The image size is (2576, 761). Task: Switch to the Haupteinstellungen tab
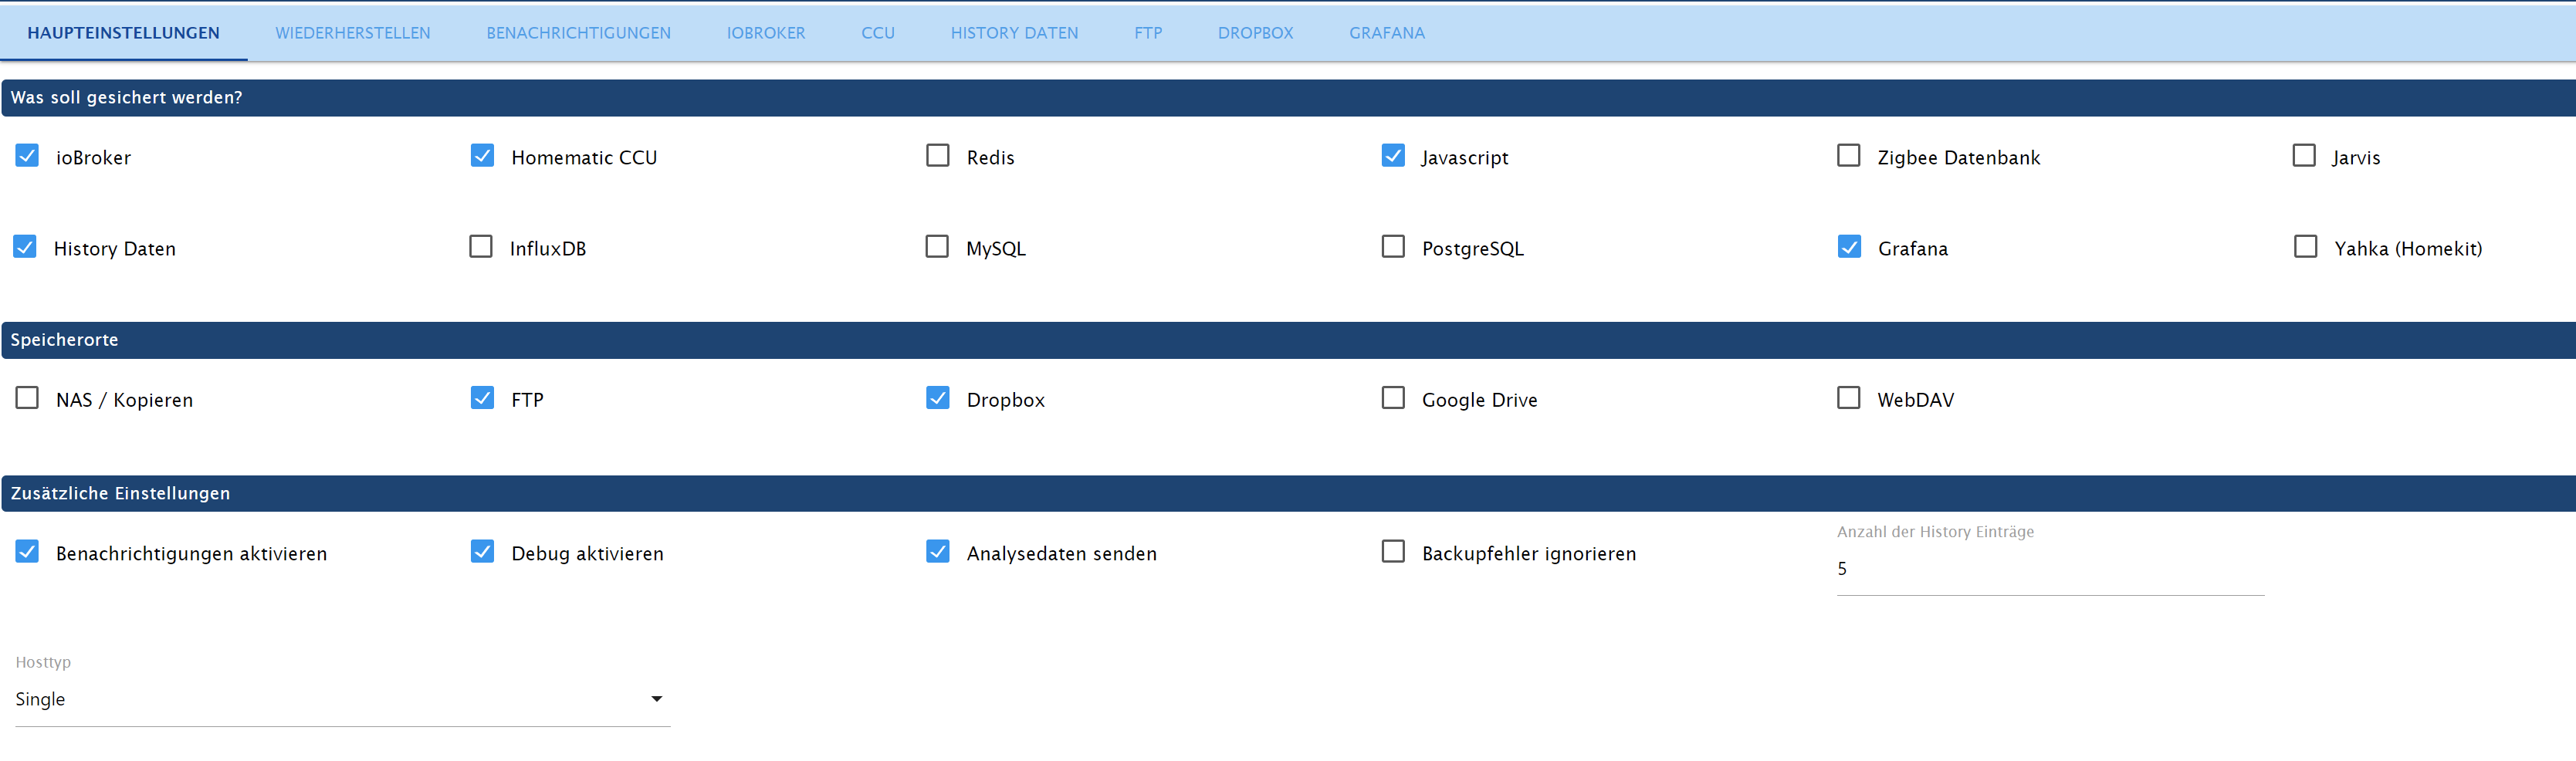pos(123,33)
